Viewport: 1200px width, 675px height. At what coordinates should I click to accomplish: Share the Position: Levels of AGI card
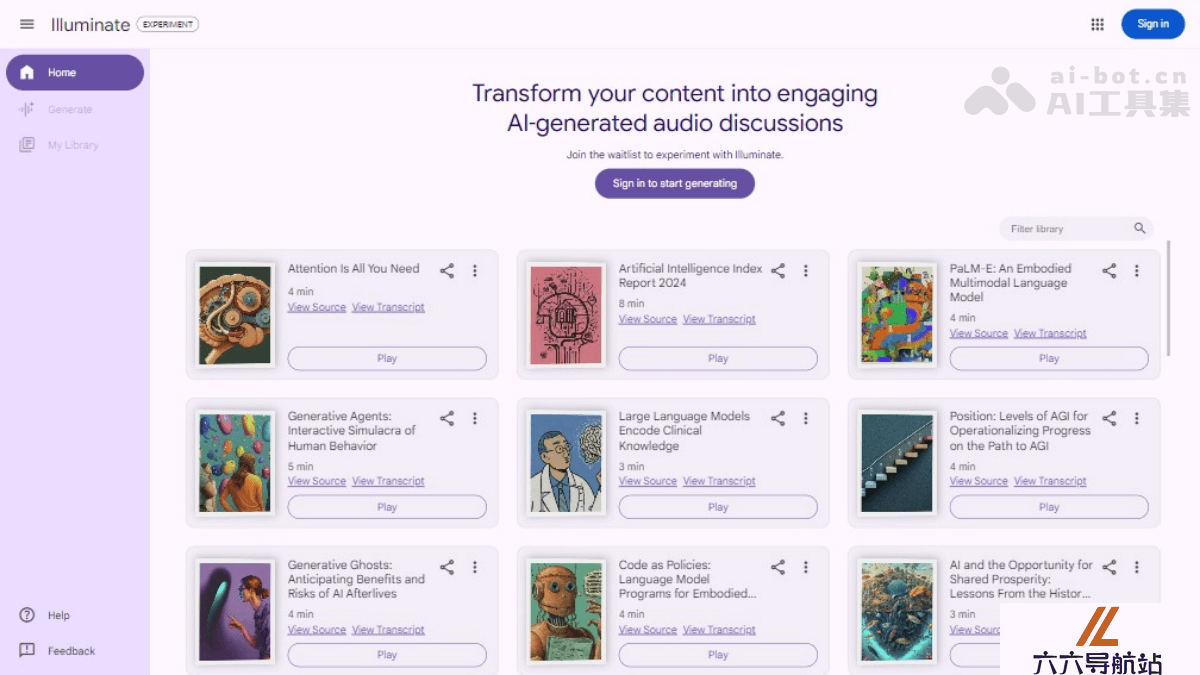[x=1109, y=418]
